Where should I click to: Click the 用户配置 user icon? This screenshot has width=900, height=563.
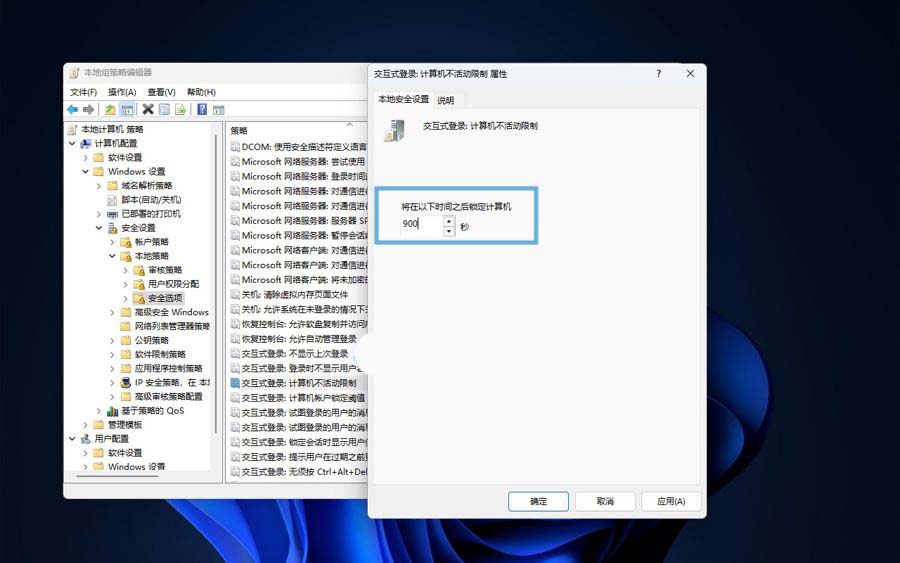[86, 438]
